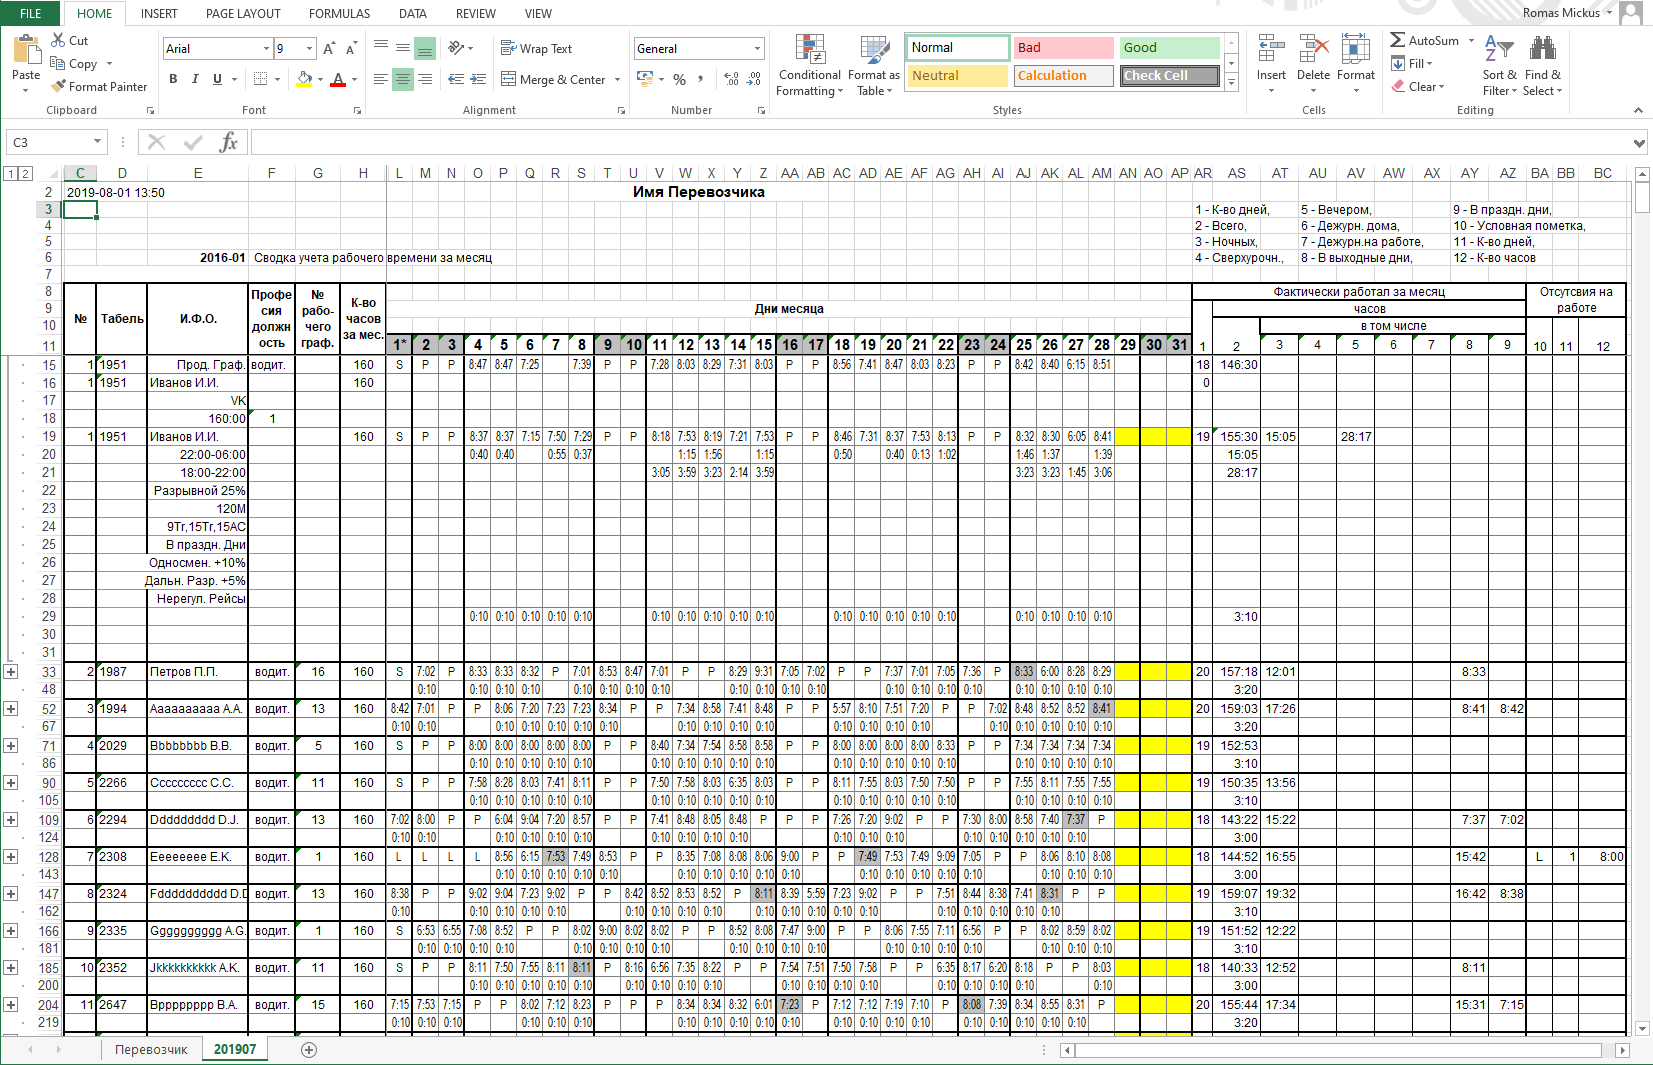Decrease font size icon
The width and height of the screenshot is (1653, 1065).
[351, 48]
